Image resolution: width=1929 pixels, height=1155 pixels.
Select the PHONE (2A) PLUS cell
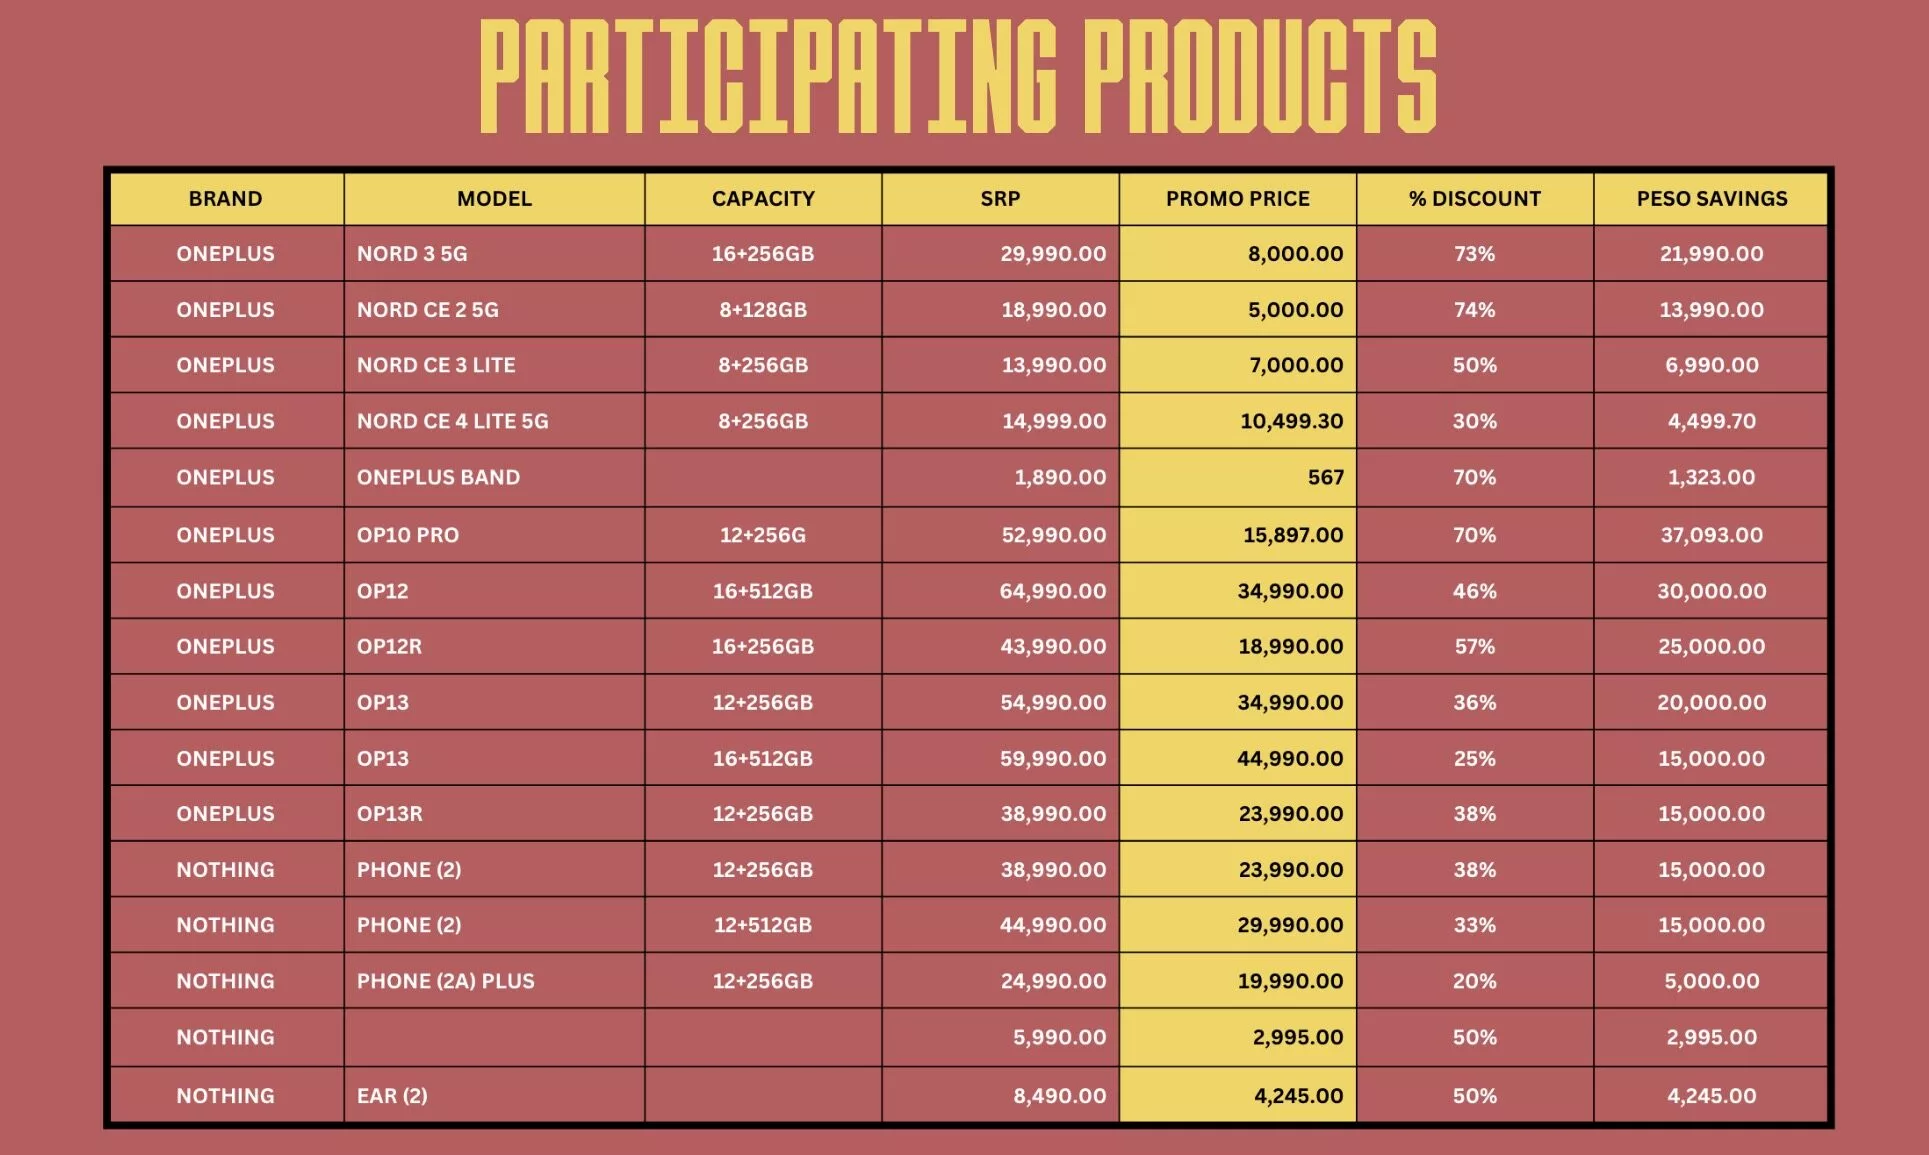[445, 981]
